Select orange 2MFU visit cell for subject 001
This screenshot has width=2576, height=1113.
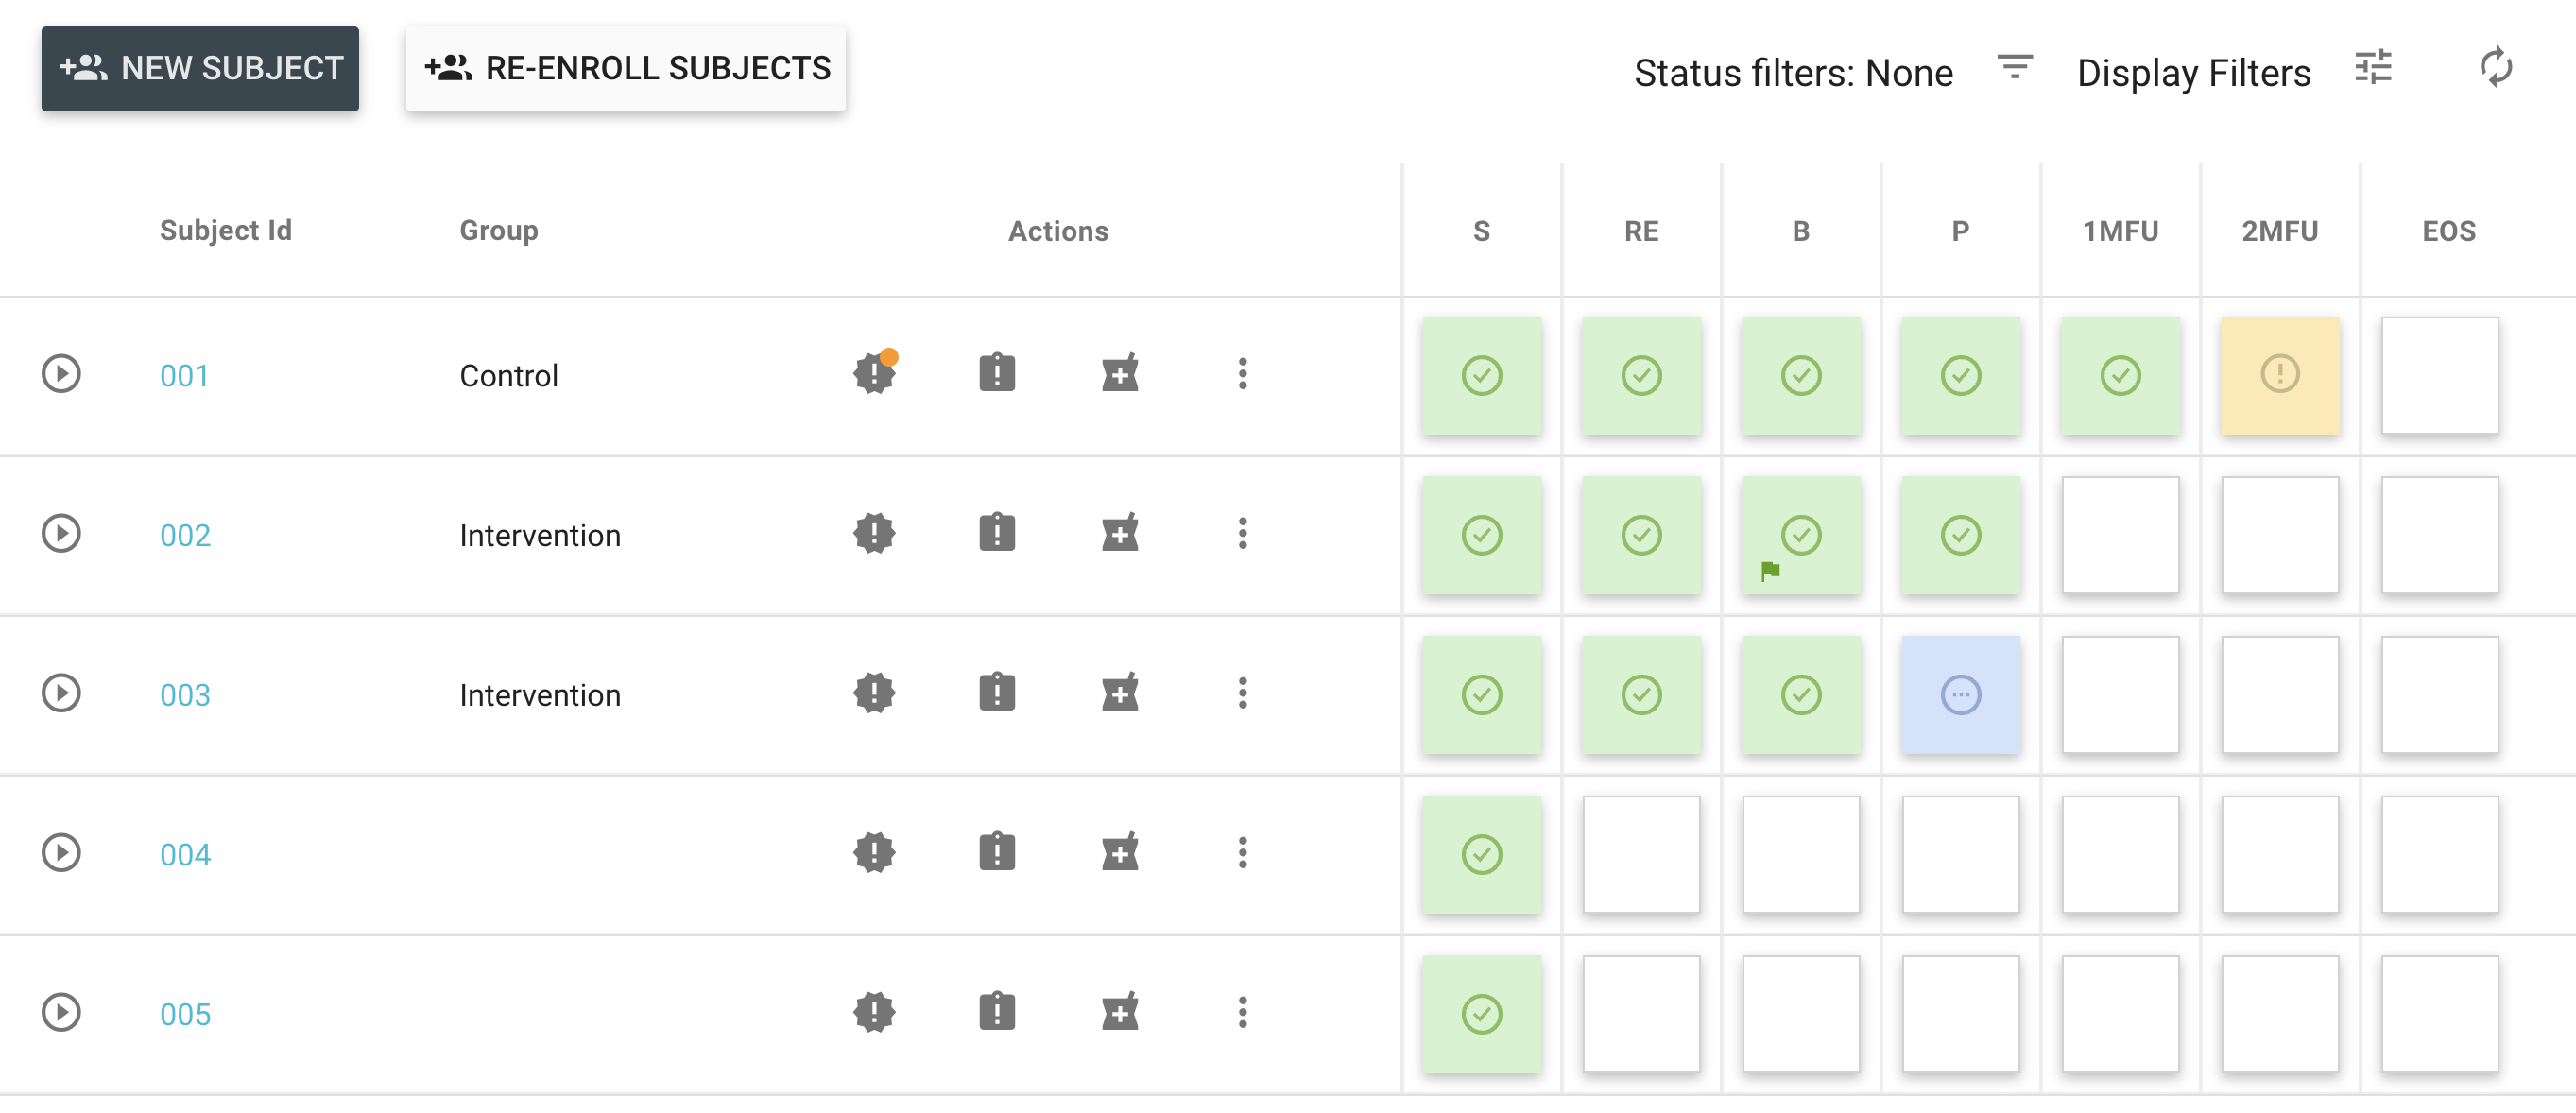coord(2279,375)
